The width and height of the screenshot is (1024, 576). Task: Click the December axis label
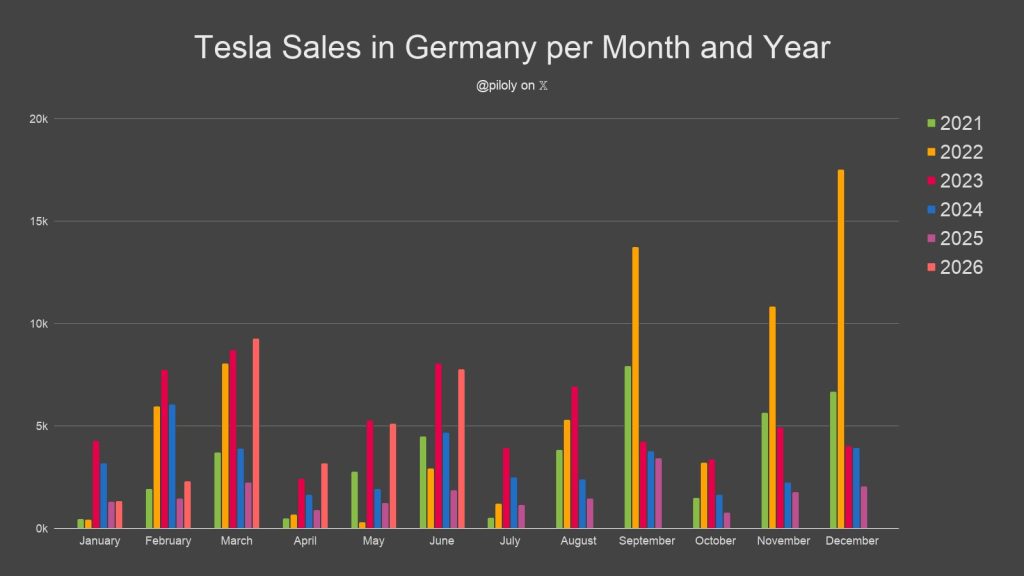(852, 541)
